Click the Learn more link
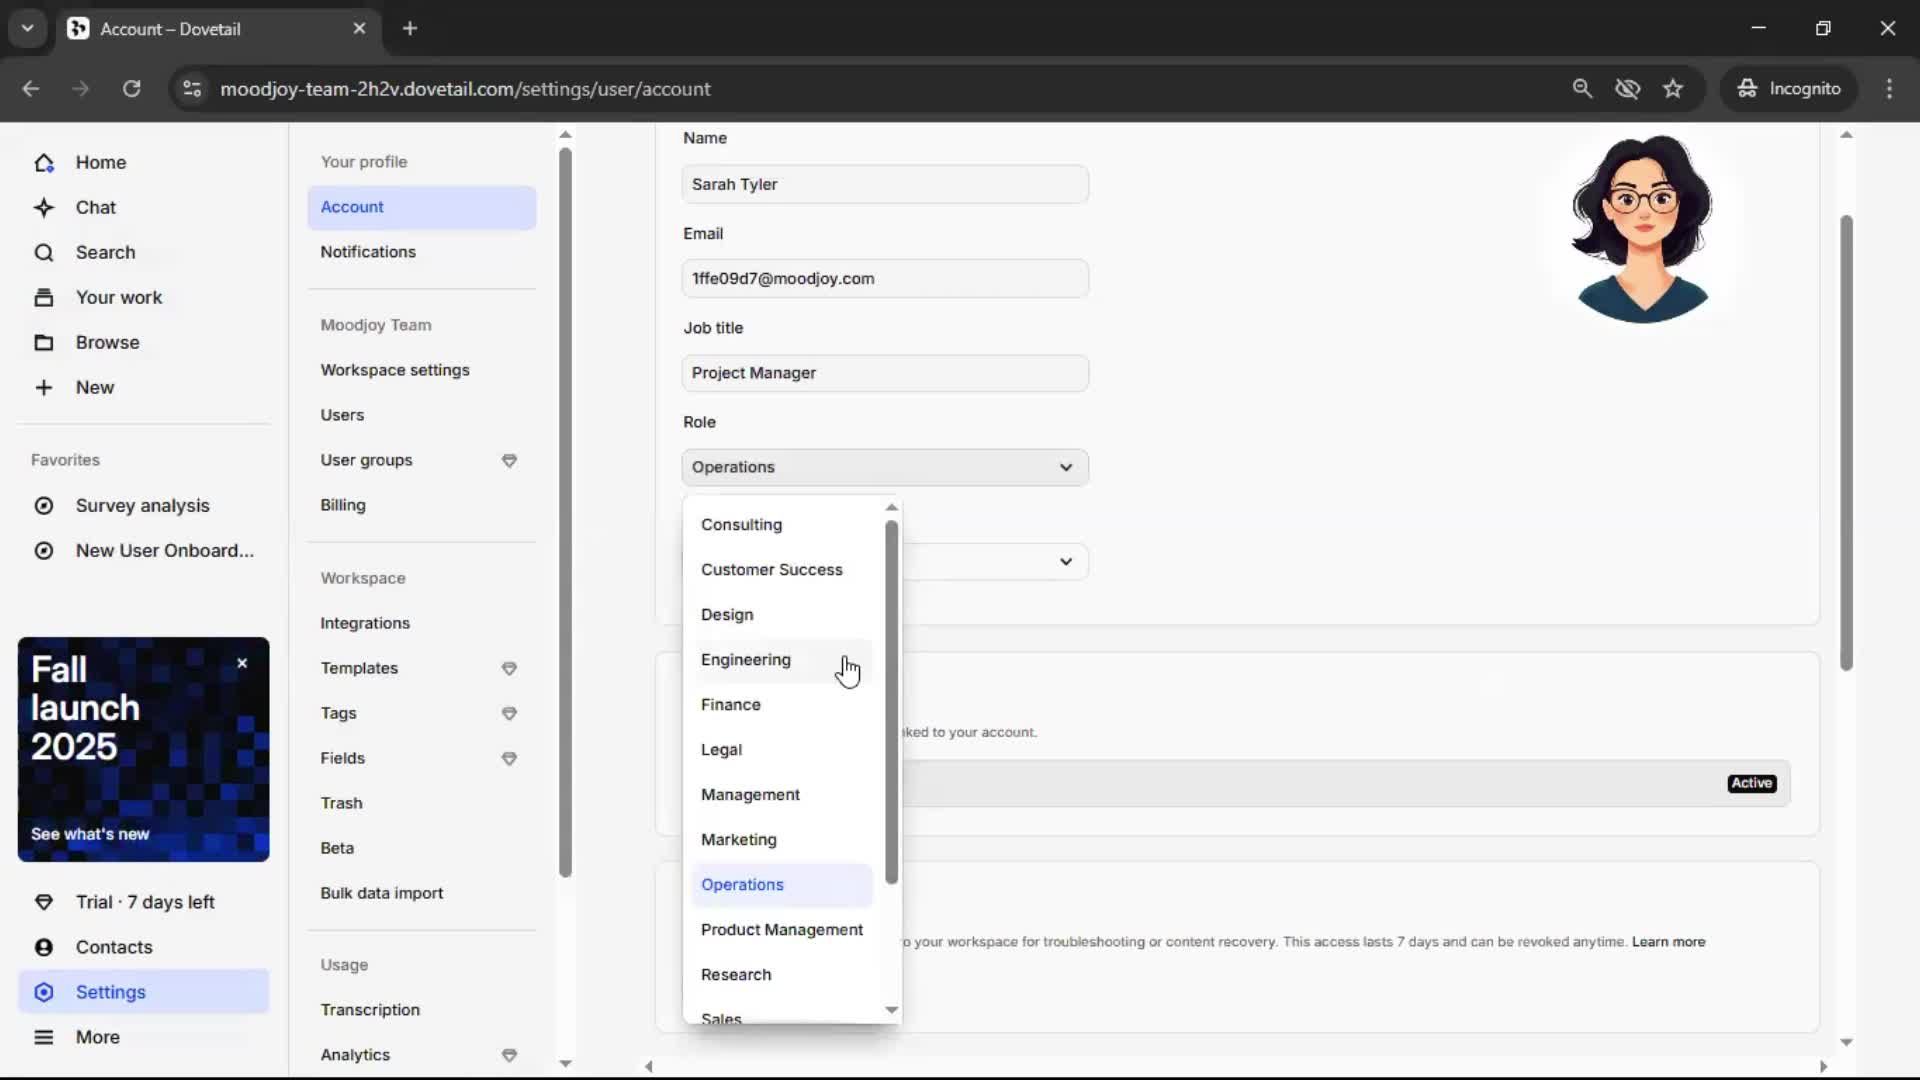Screen dimensions: 1920x1080 click(1668, 942)
